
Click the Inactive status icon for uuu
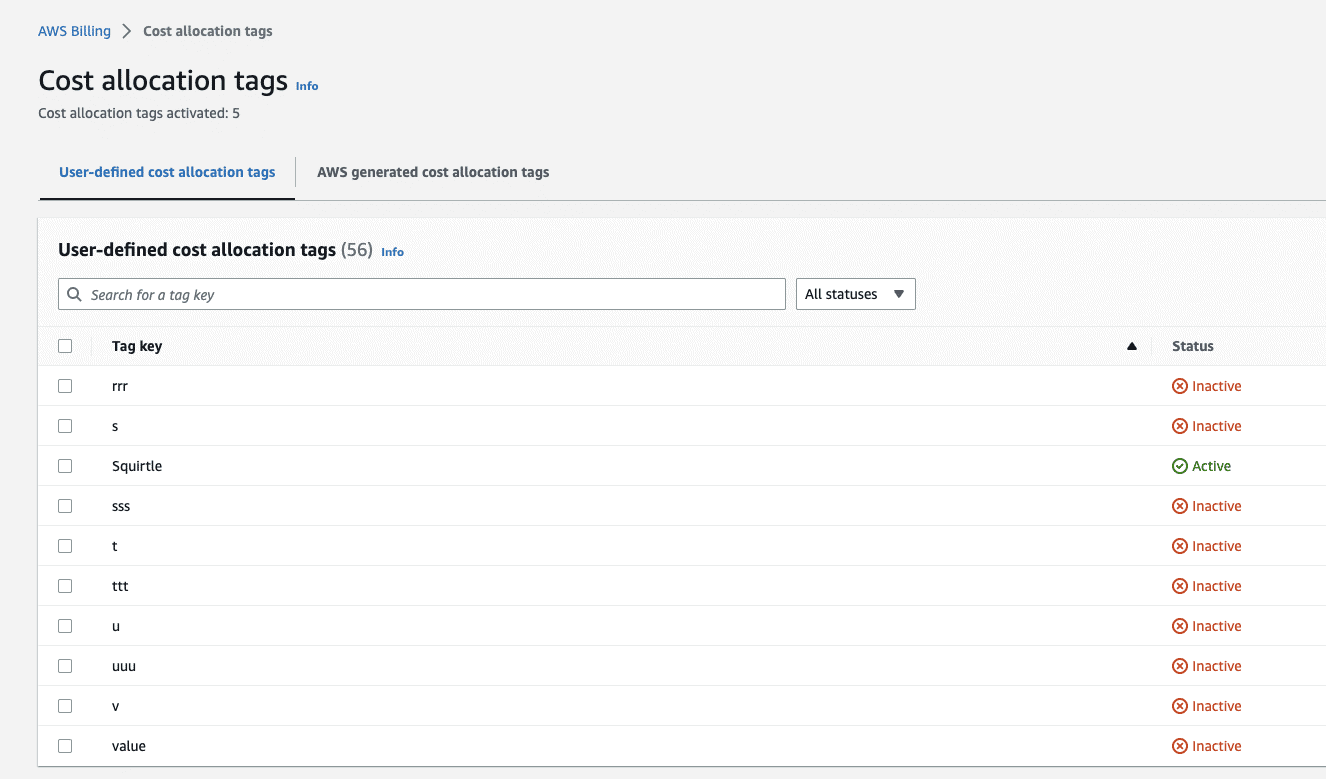(x=1180, y=666)
